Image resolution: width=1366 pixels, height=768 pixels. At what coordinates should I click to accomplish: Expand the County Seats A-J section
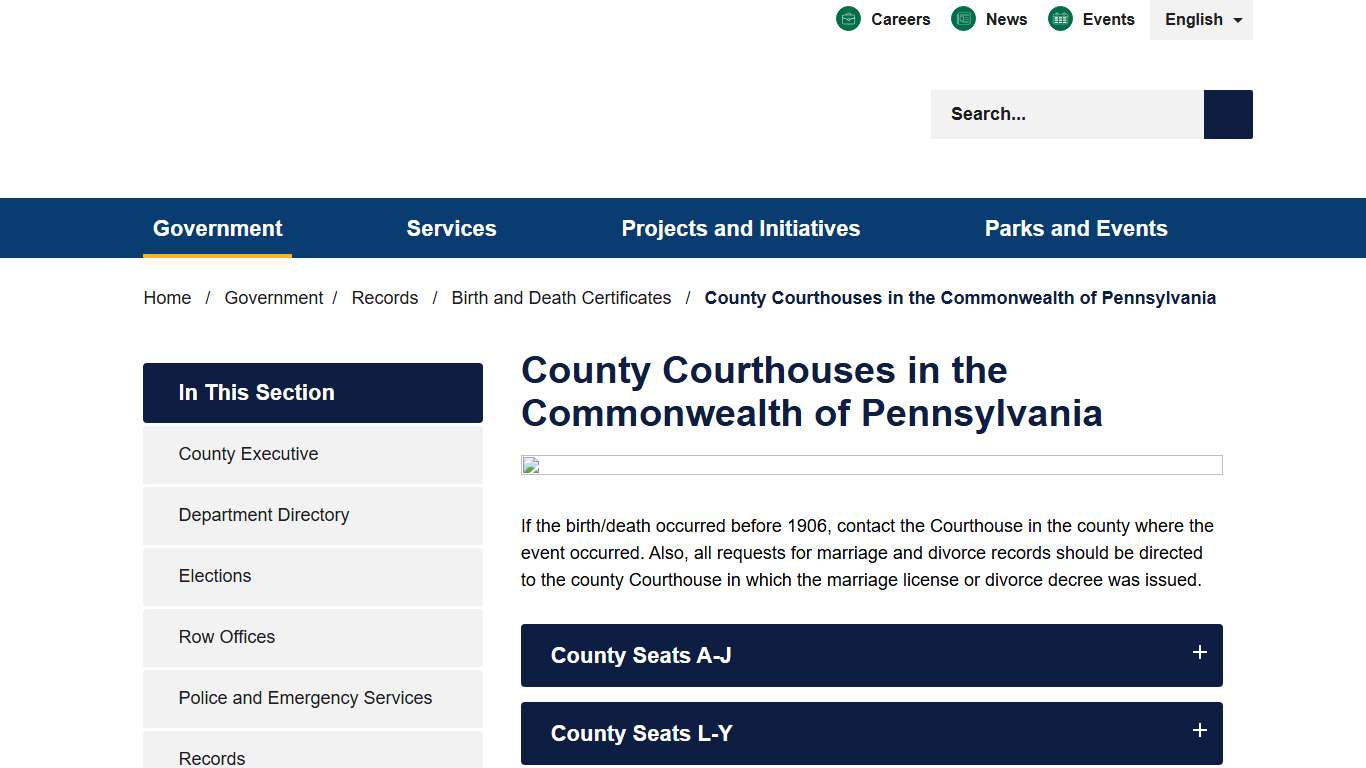pyautogui.click(x=871, y=655)
